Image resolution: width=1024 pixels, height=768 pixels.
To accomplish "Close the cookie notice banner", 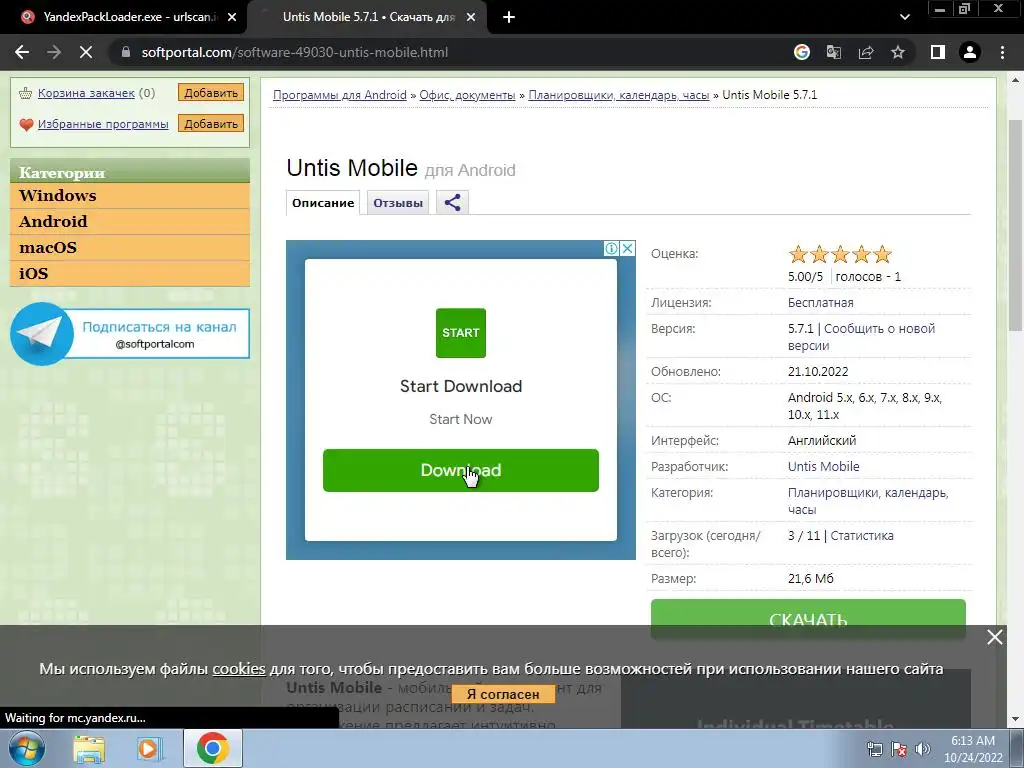I will click(994, 637).
